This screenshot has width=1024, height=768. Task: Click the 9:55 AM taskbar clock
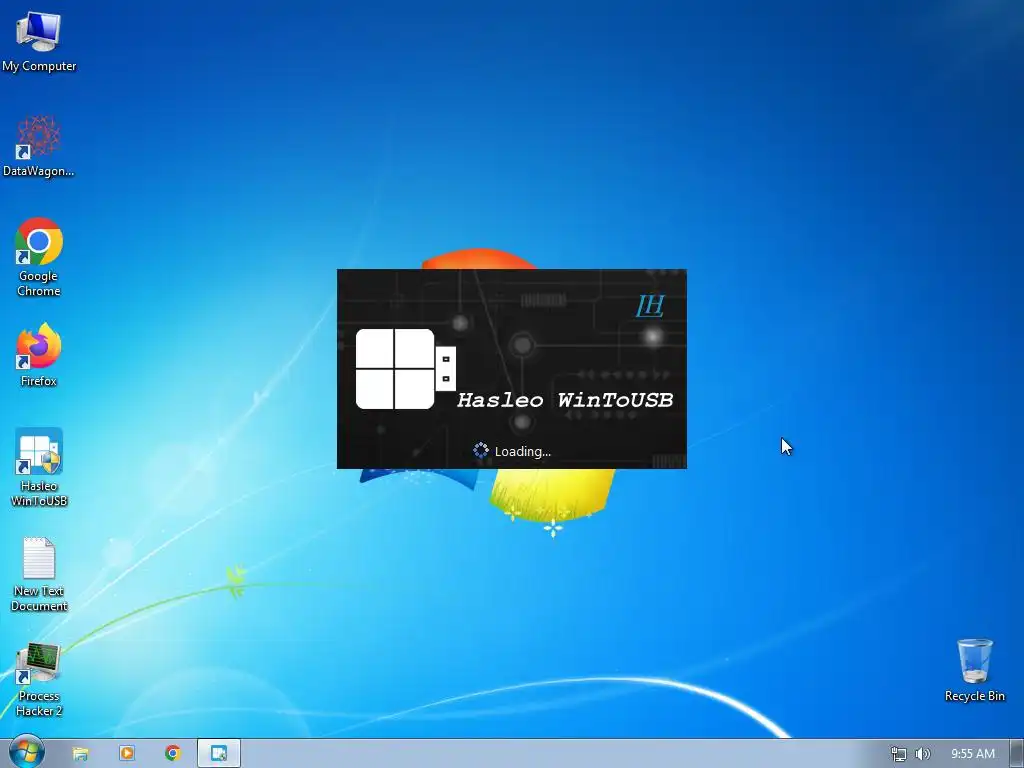[x=972, y=754]
